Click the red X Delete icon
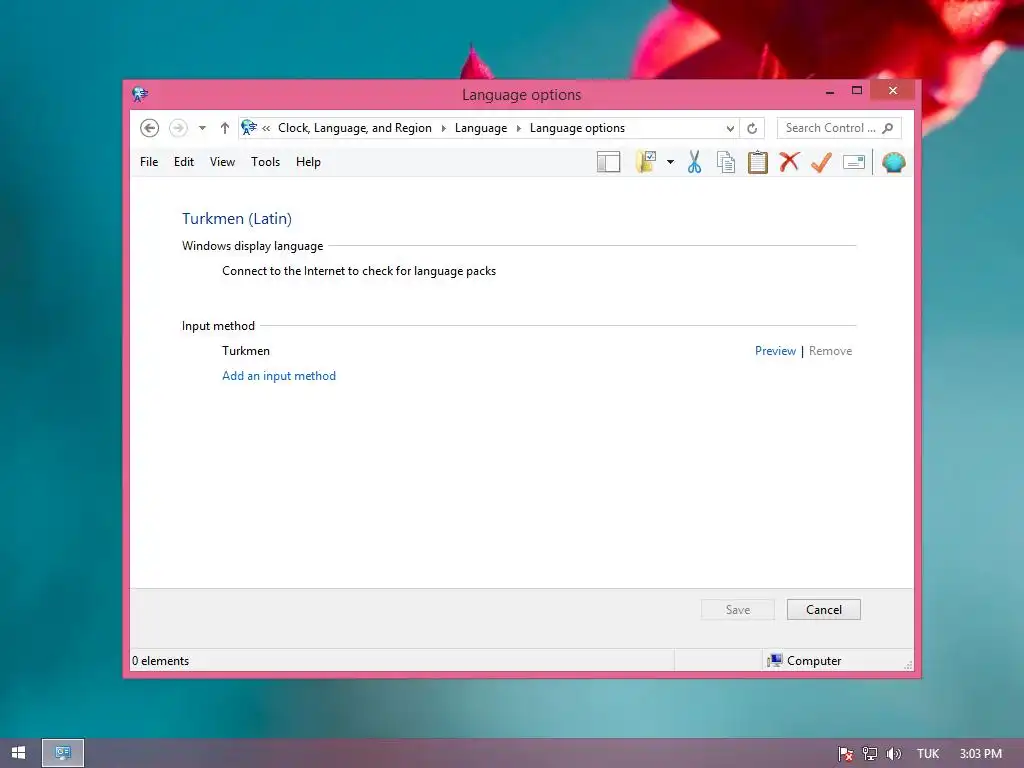This screenshot has width=1024, height=768. tap(790, 161)
